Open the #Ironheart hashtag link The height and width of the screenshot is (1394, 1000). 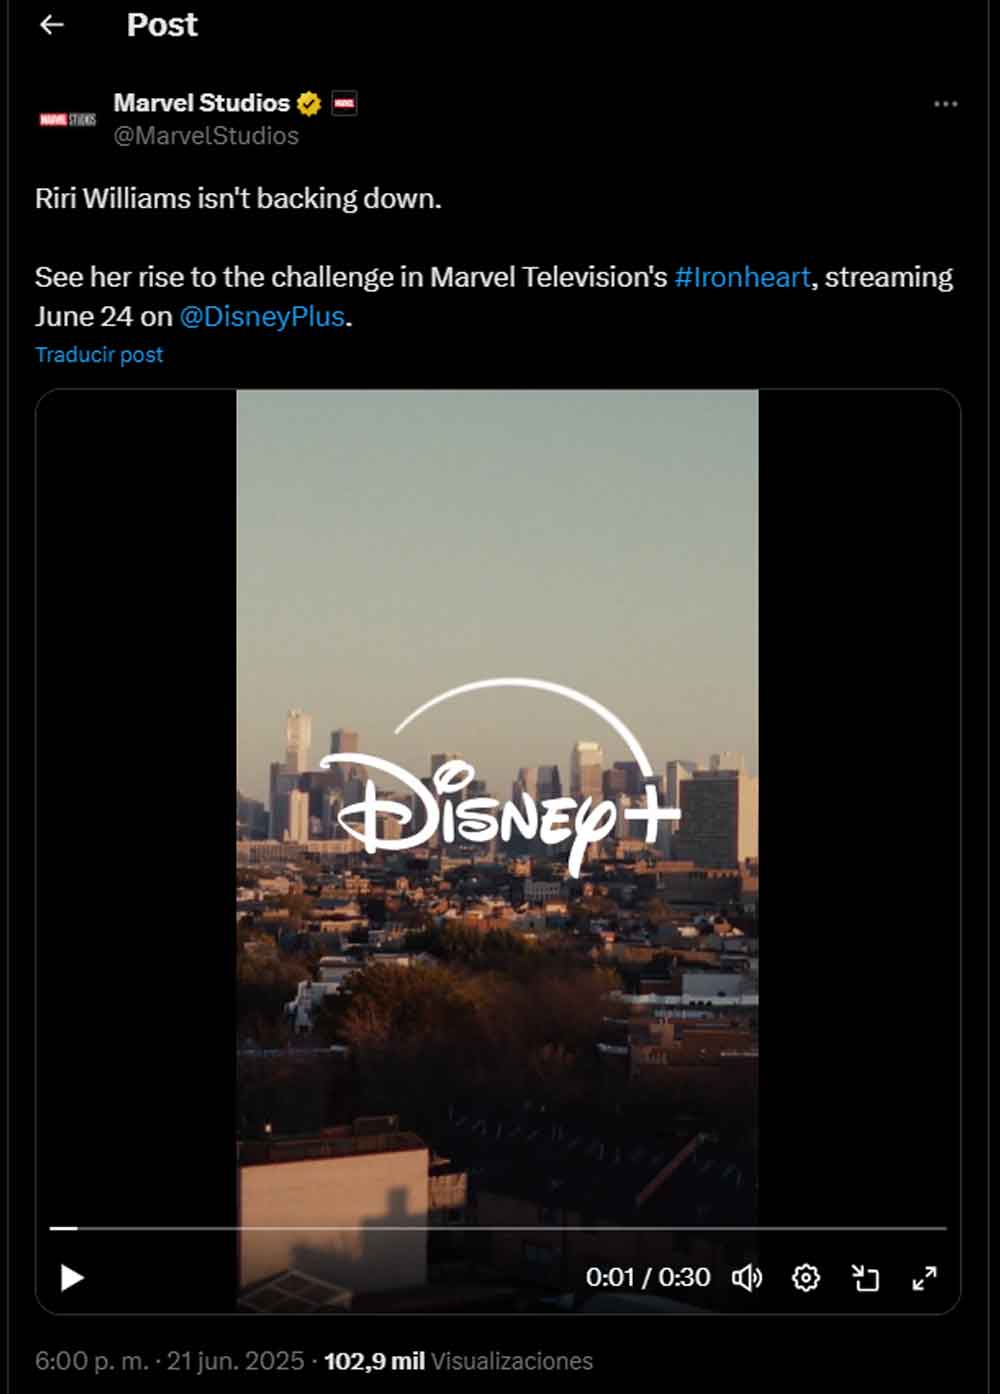[742, 277]
